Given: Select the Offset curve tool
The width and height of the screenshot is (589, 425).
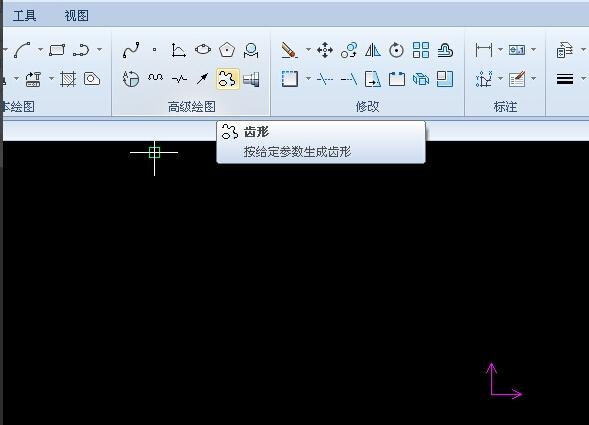Looking at the screenshot, I should pos(445,50).
